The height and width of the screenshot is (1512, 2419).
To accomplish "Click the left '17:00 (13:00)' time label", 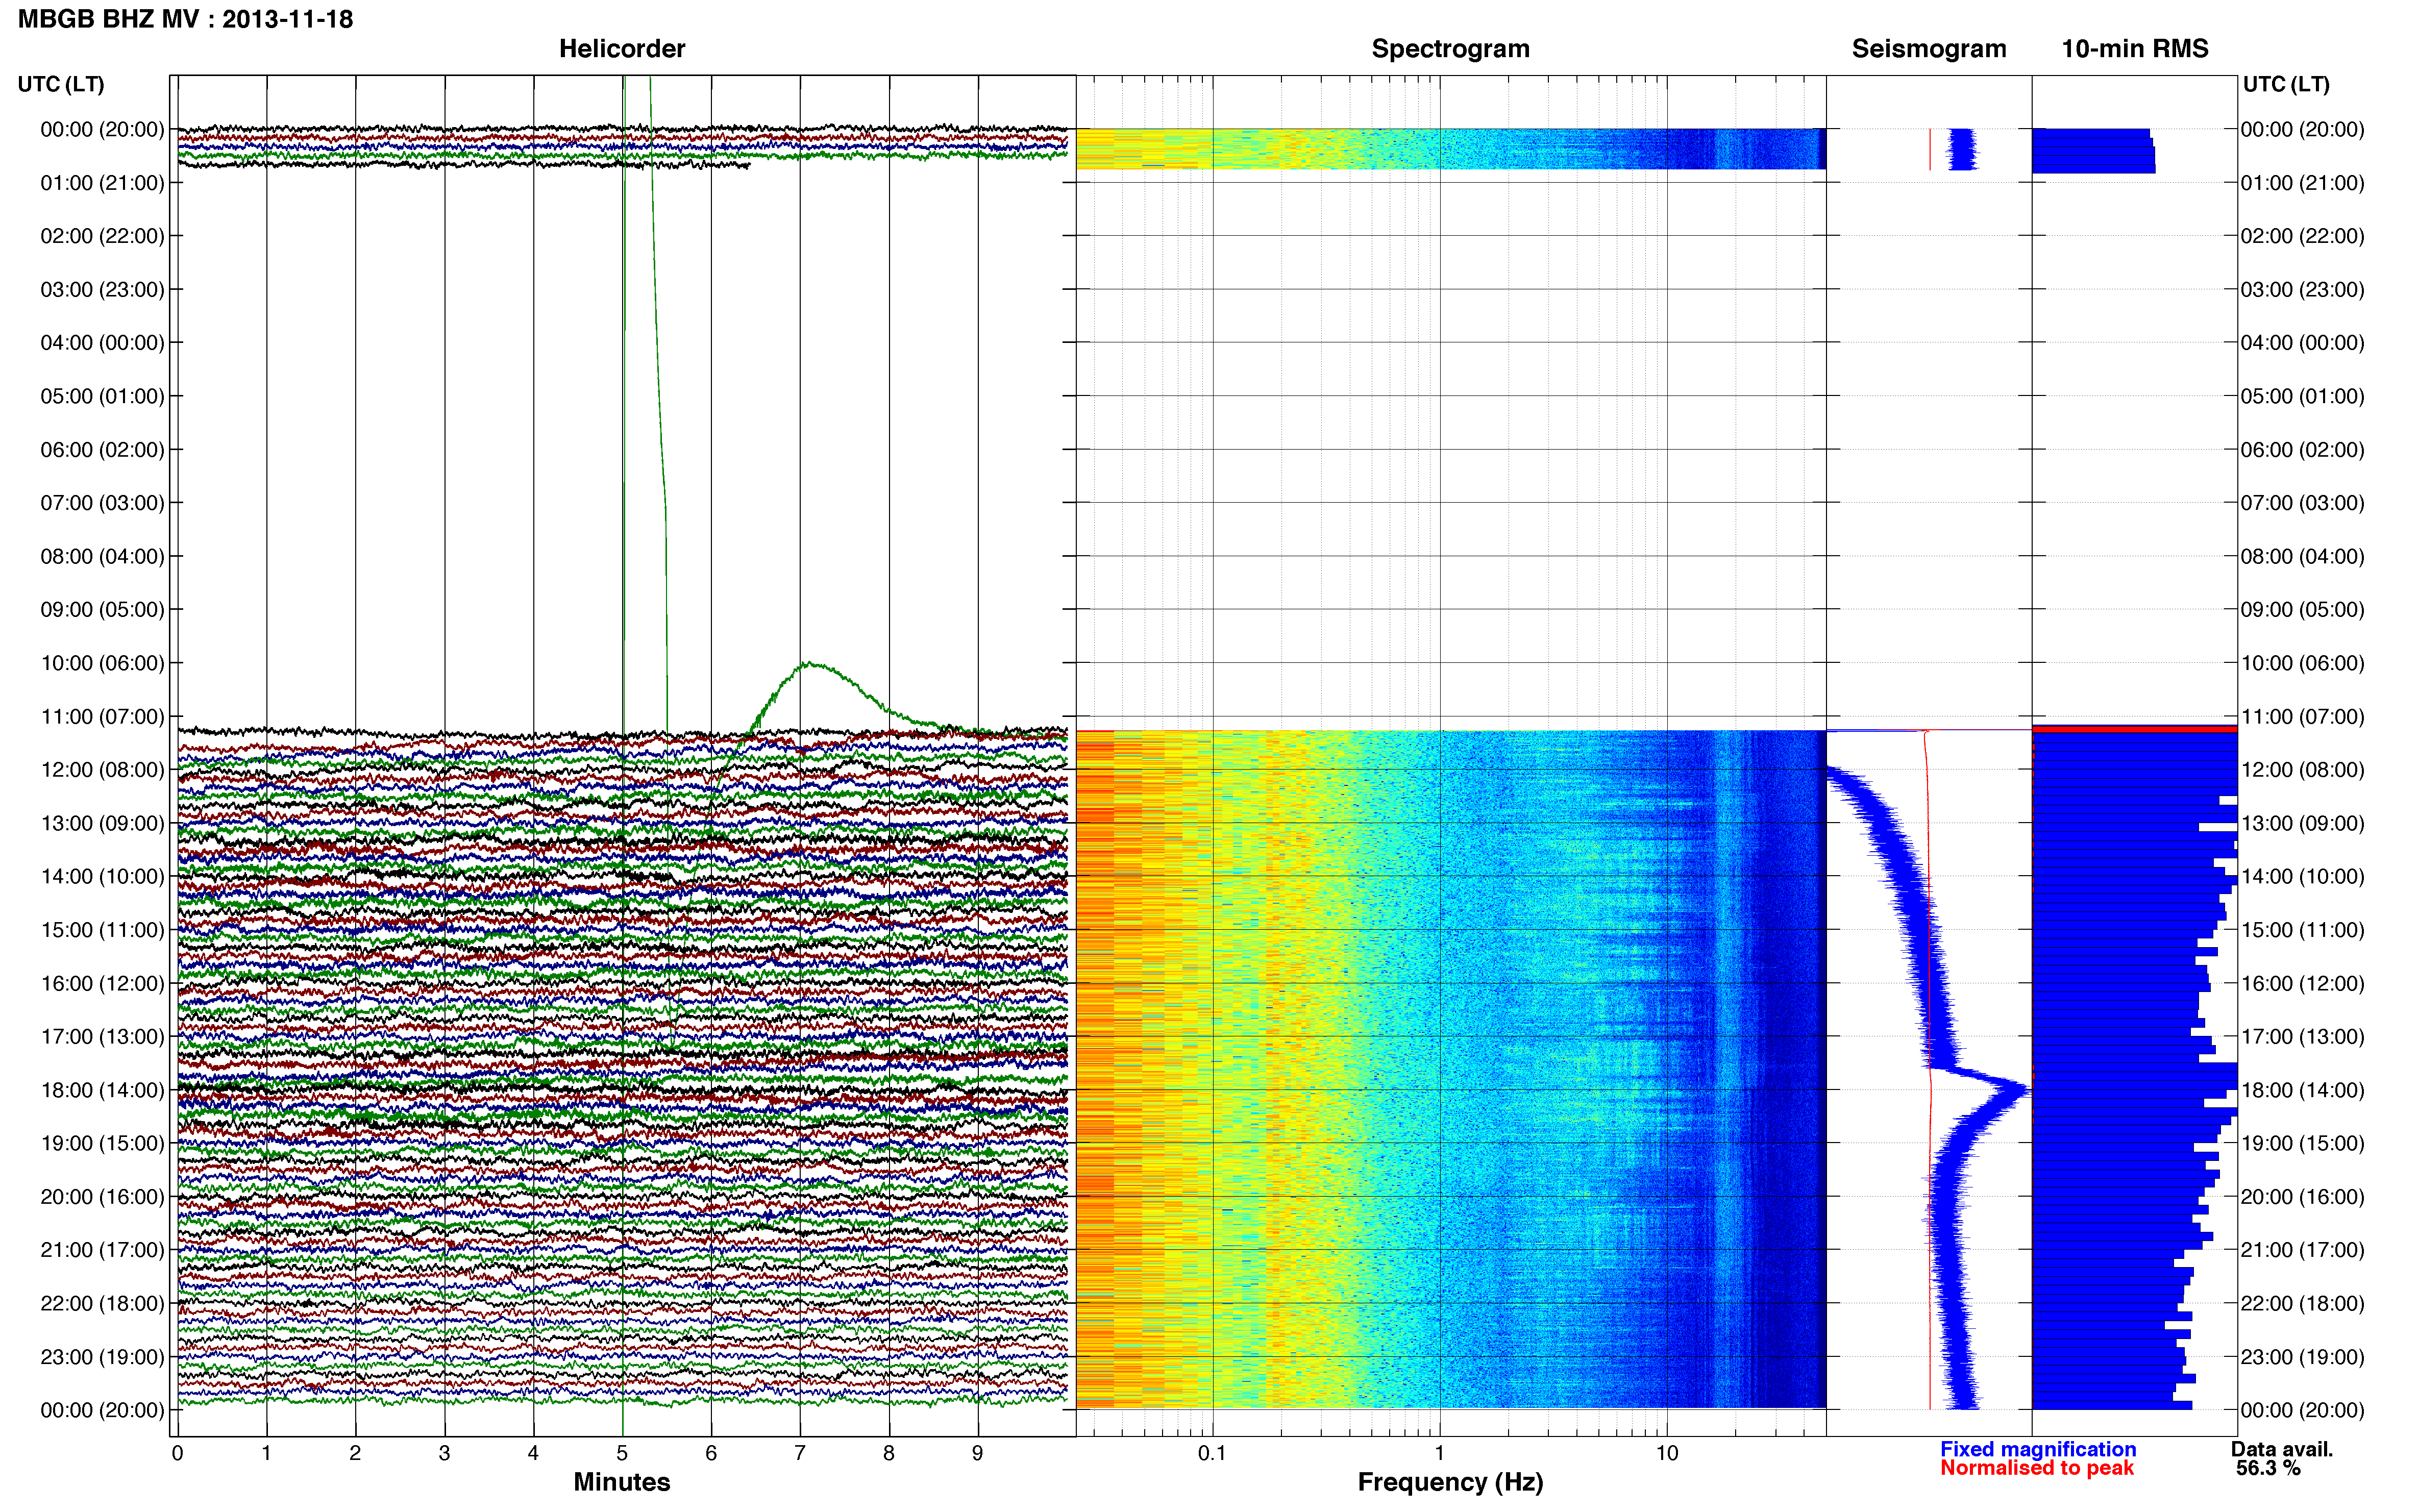I will point(102,1036).
